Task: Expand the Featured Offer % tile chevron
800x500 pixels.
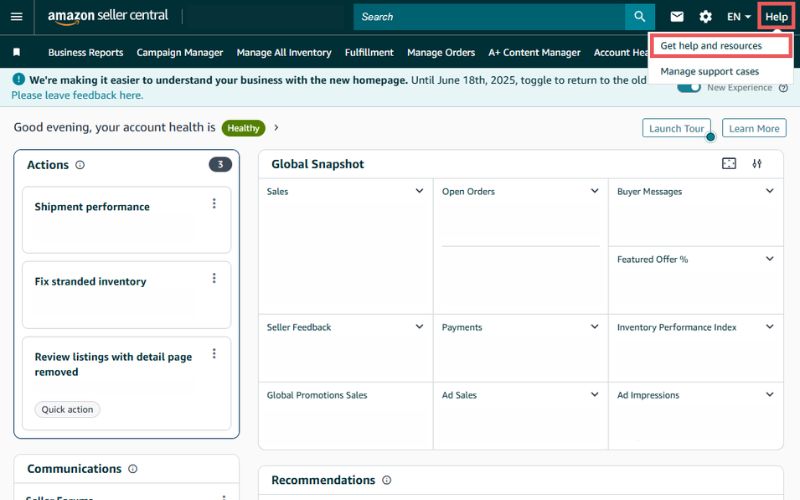Action: click(x=769, y=259)
